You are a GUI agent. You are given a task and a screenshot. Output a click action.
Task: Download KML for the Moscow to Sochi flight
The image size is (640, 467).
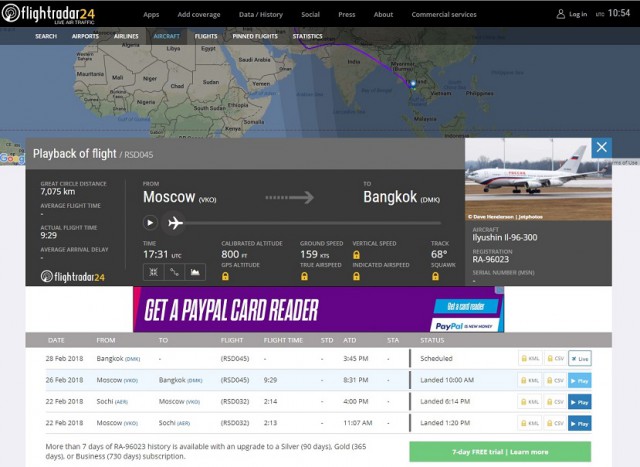click(x=530, y=423)
